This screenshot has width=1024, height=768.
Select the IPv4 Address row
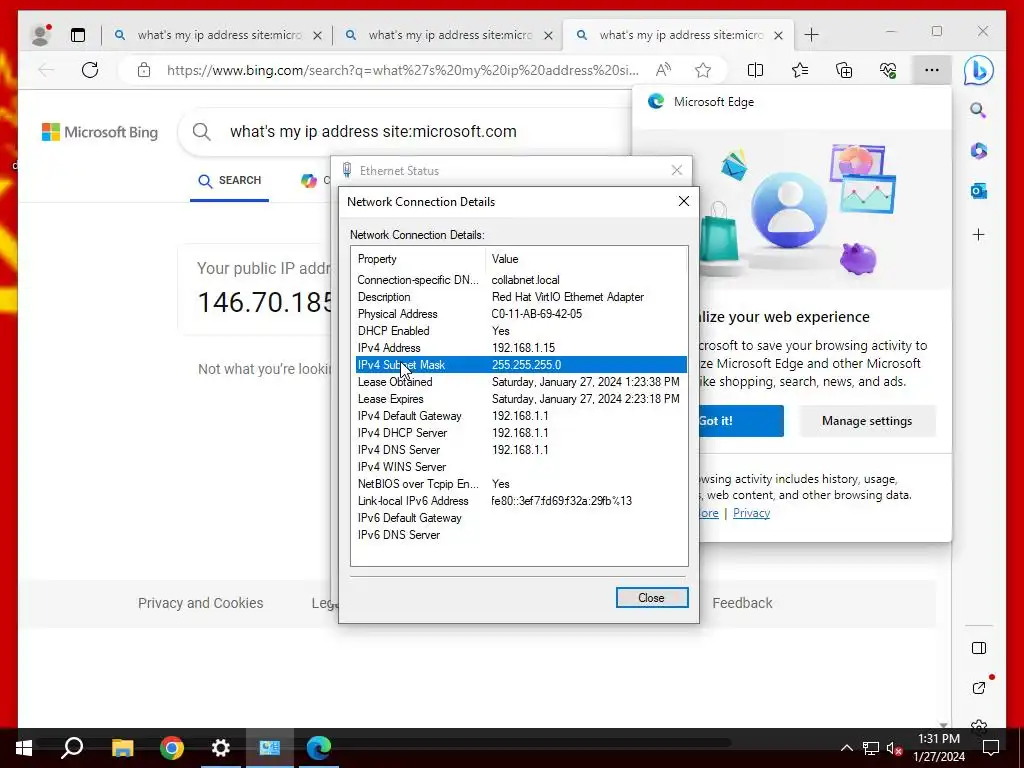coord(520,348)
